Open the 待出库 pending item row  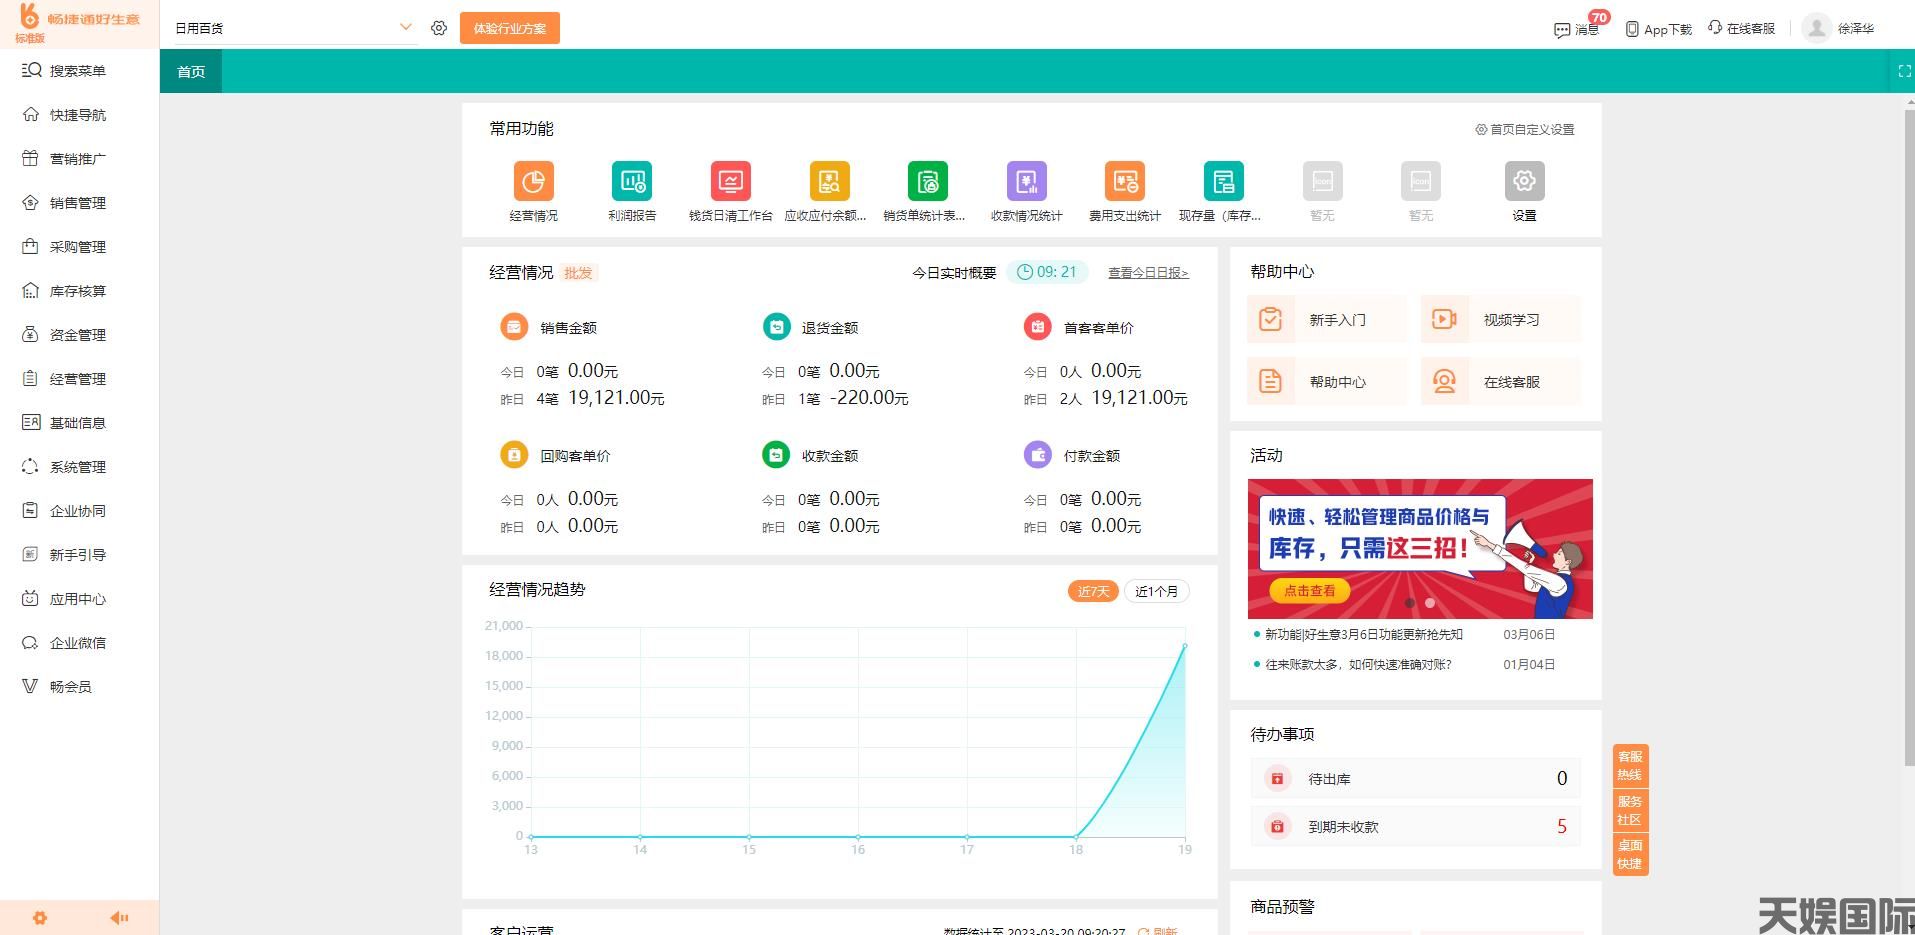pos(1415,778)
